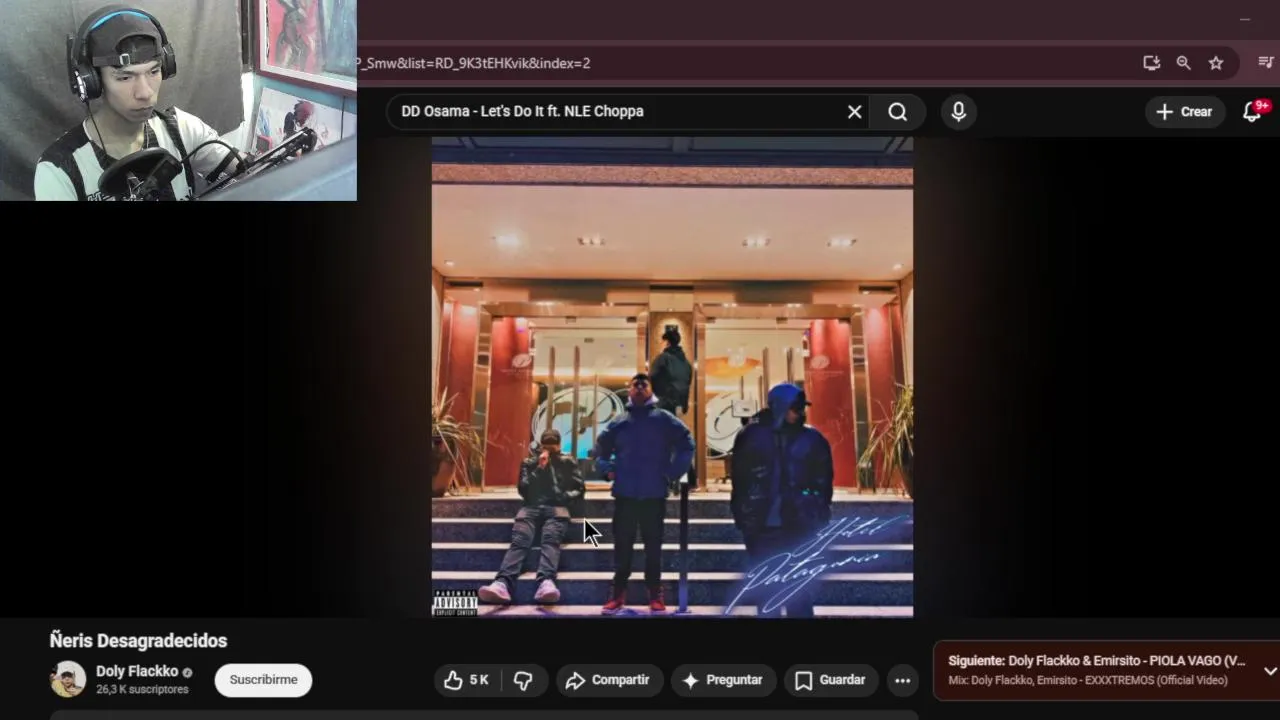1280x720 pixels.
Task: Save video with Guardar button
Action: click(x=830, y=680)
